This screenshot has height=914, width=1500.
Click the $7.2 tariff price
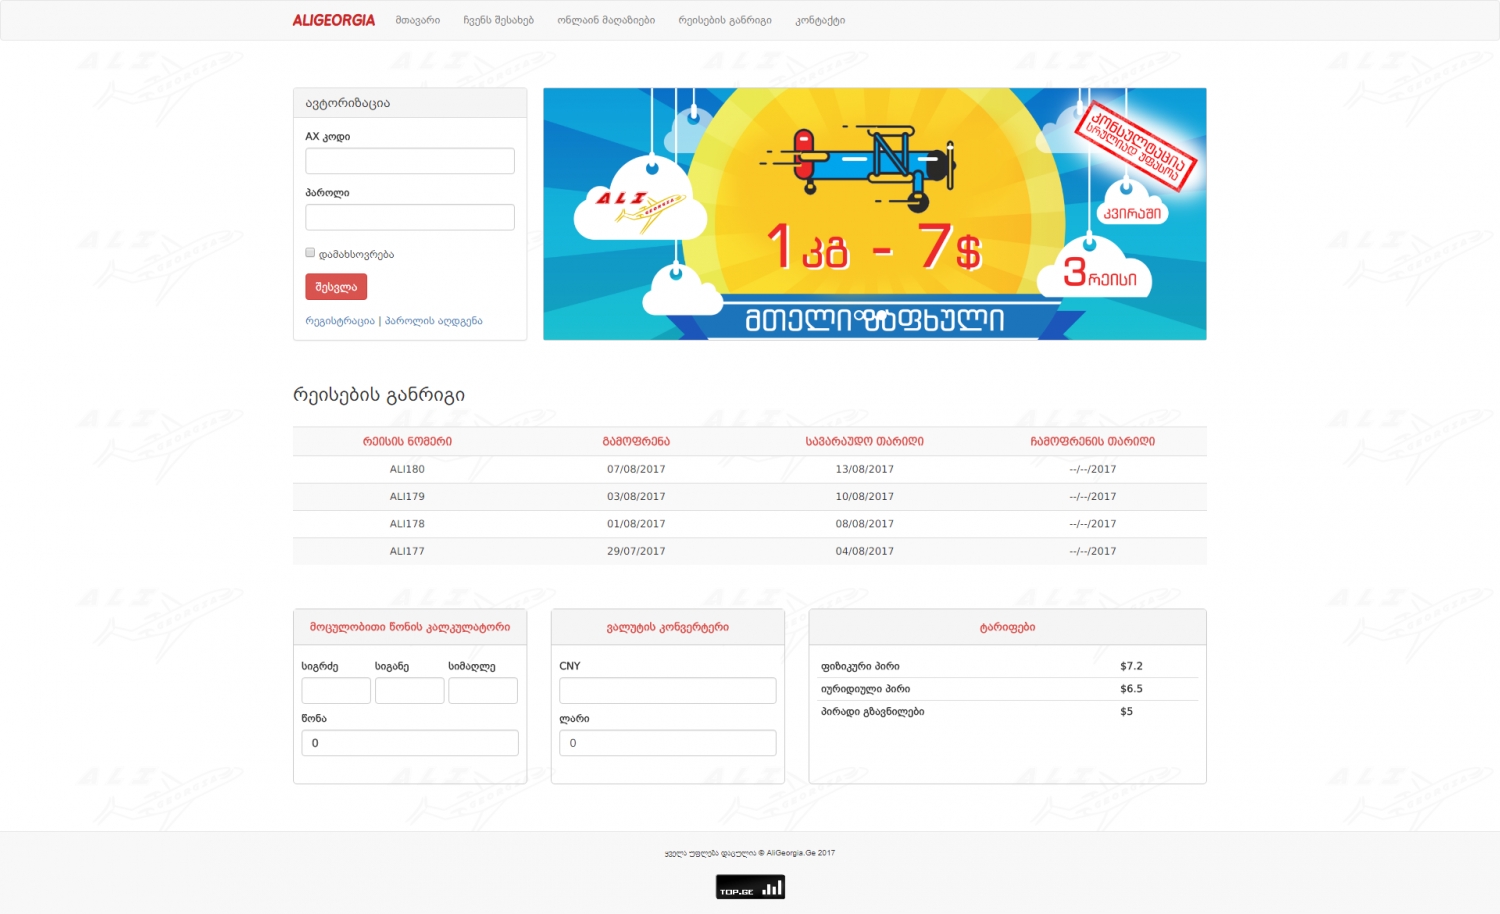tap(1131, 666)
